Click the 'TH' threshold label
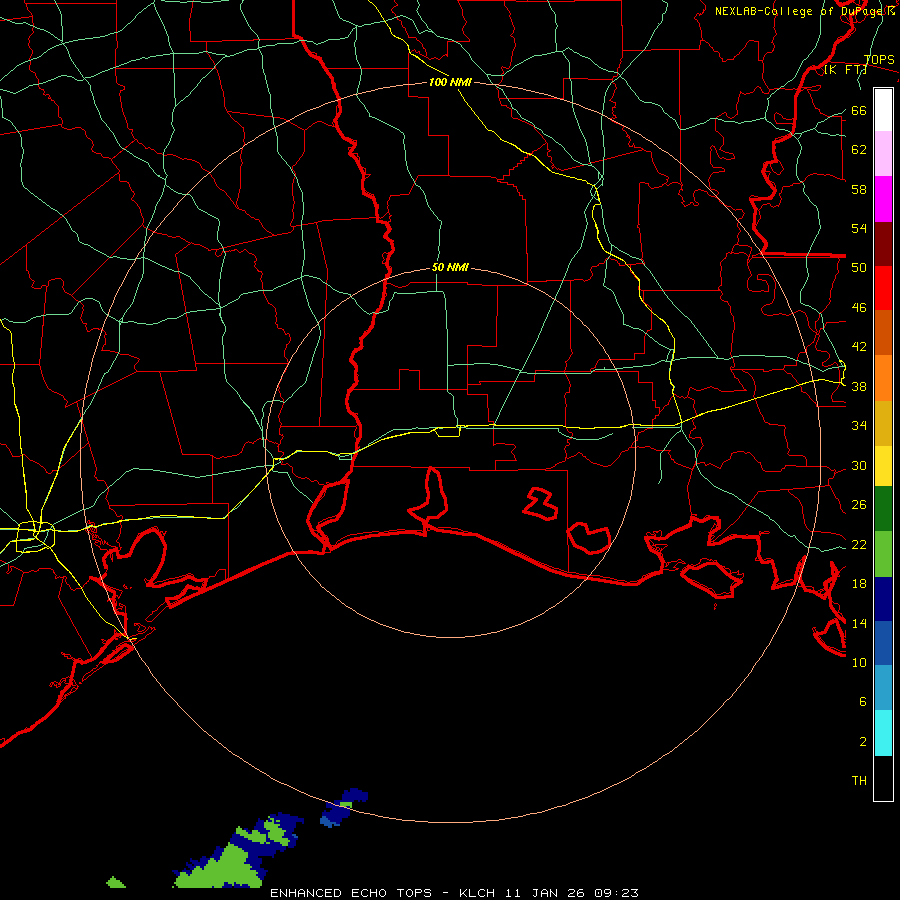The height and width of the screenshot is (900, 900). click(859, 780)
